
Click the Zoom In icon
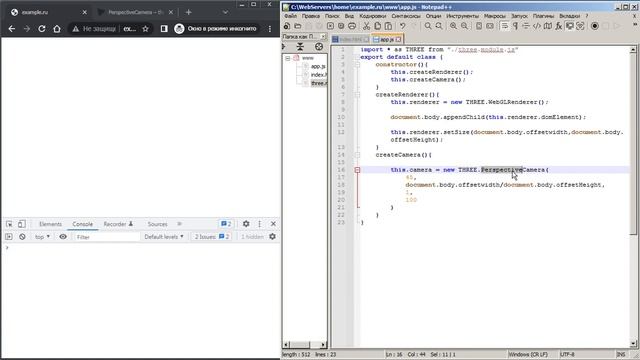click(453, 26)
